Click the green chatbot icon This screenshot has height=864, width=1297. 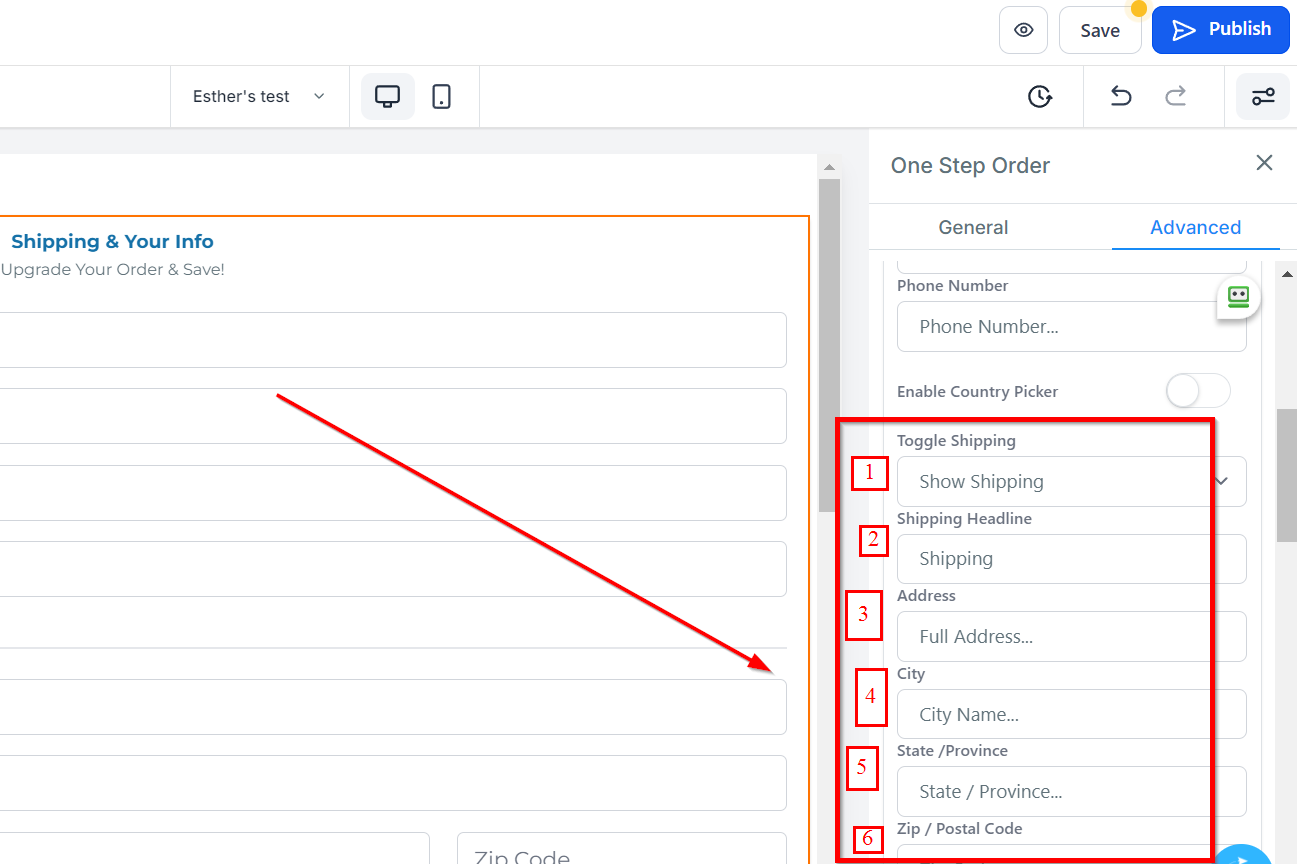click(1239, 297)
